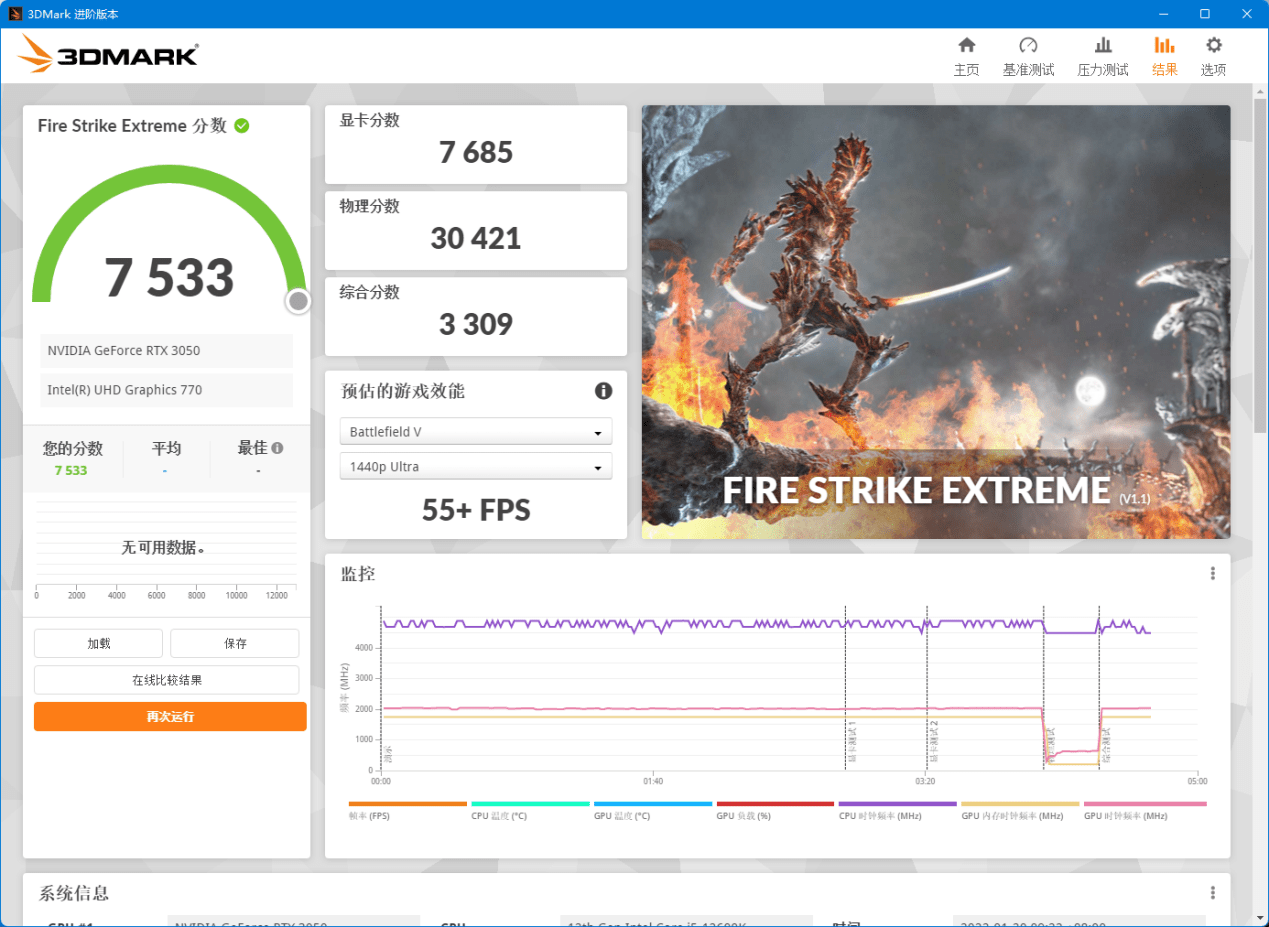Switch to the 结果 results icon

[x=1163, y=55]
